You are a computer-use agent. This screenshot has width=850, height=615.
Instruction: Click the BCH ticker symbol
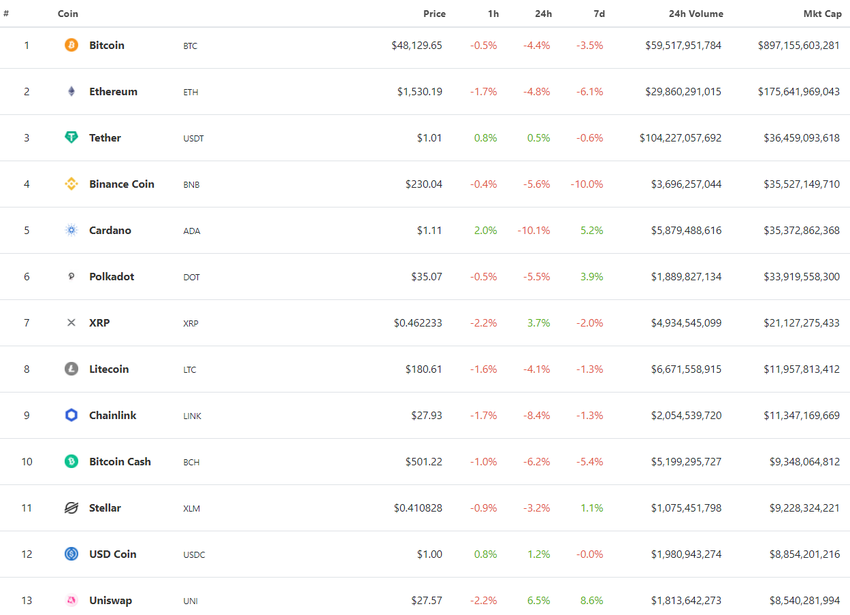(x=191, y=462)
